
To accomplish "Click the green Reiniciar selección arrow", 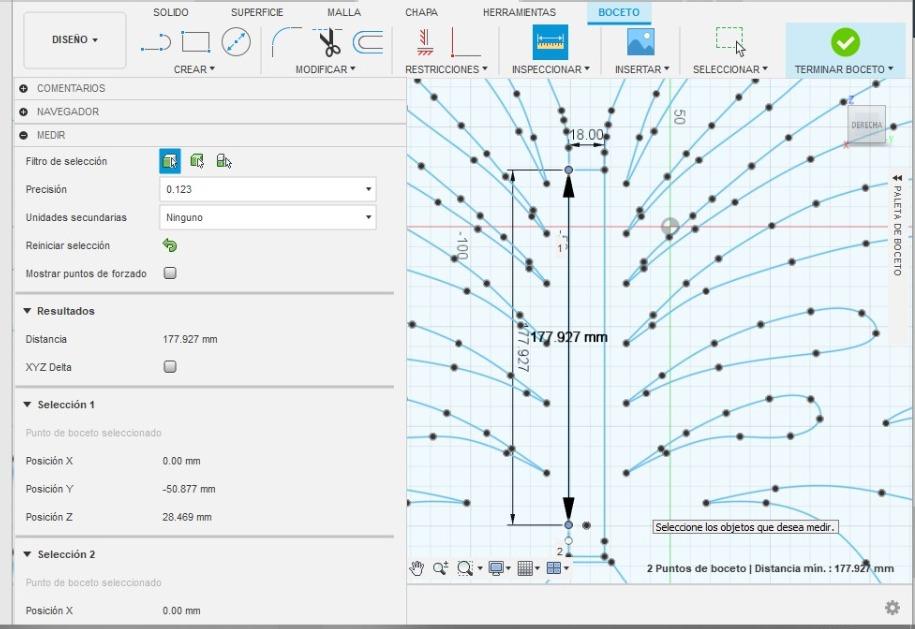I will pyautogui.click(x=170, y=245).
